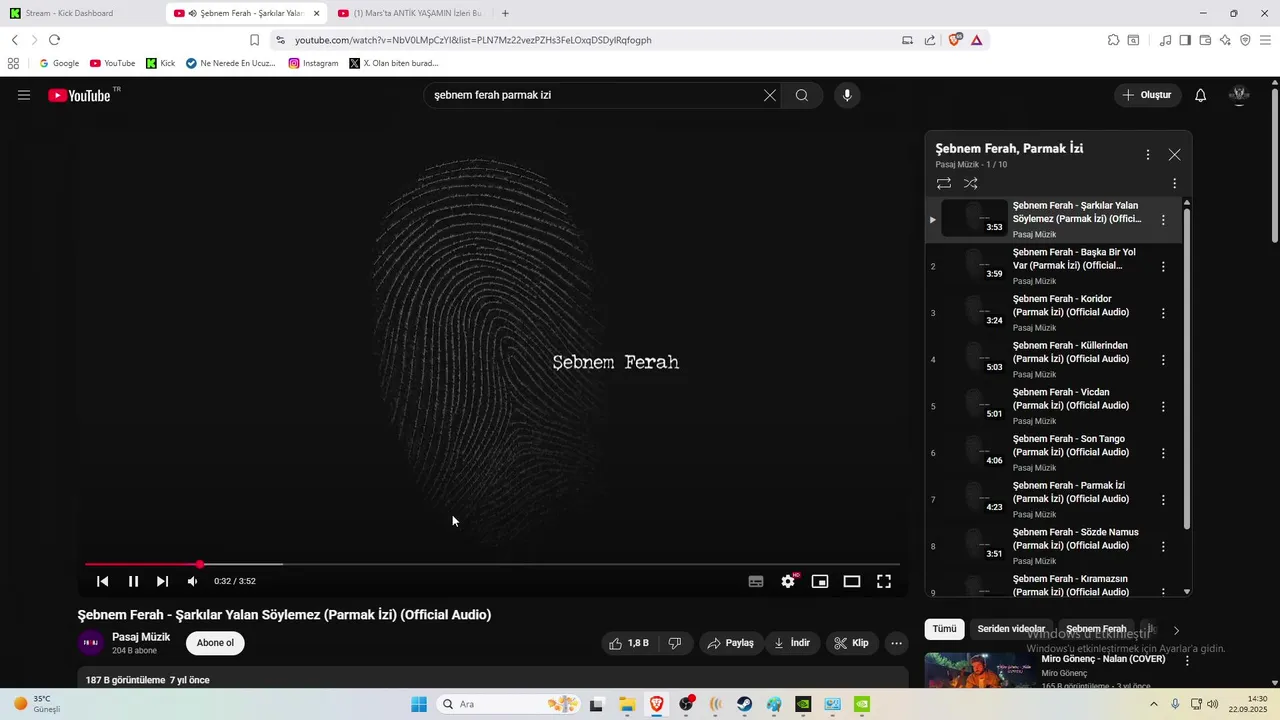The image size is (1280, 720).
Task: Switch to theater mode
Action: tap(852, 581)
